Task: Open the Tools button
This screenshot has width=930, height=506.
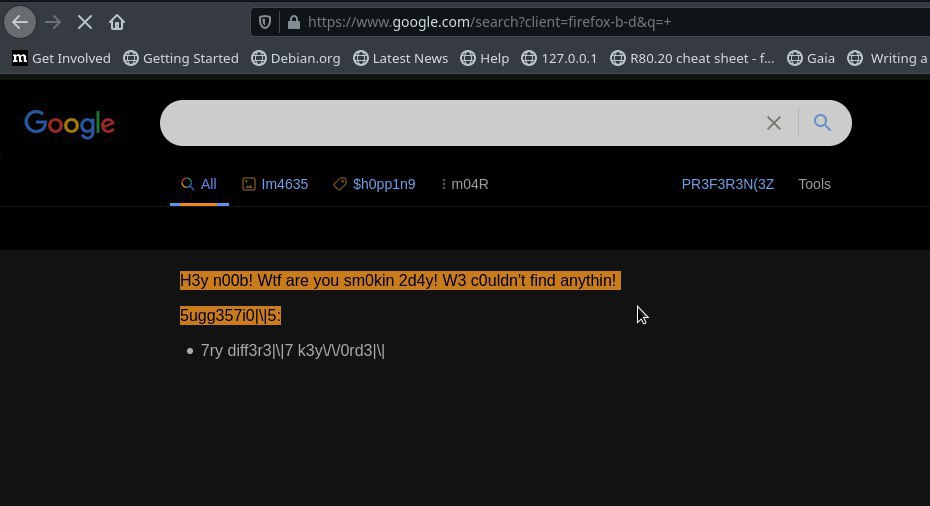Action: tap(814, 184)
